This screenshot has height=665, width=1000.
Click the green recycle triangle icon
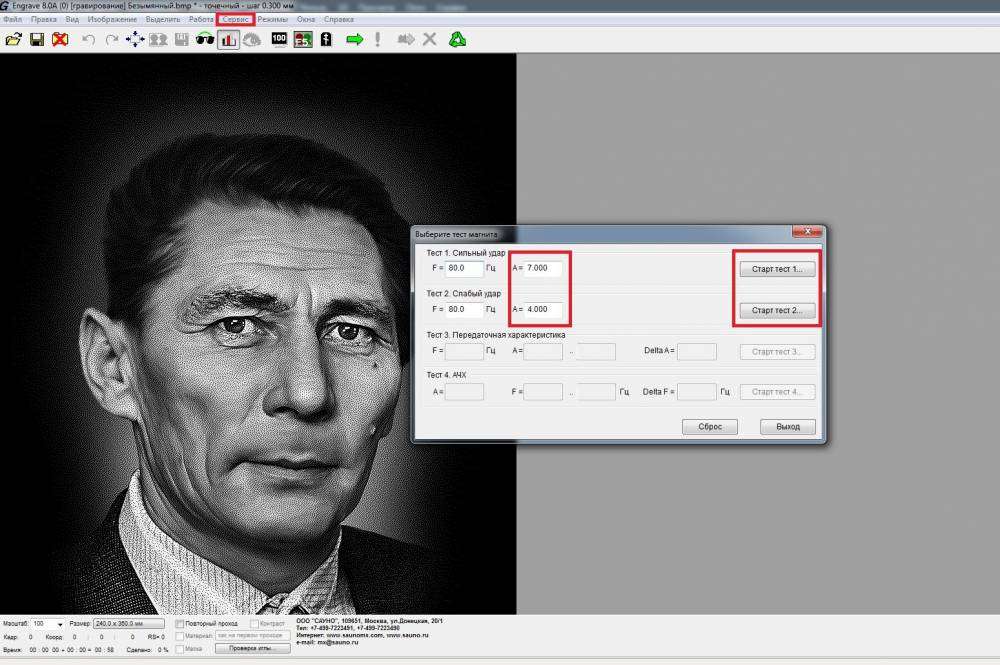pyautogui.click(x=458, y=40)
